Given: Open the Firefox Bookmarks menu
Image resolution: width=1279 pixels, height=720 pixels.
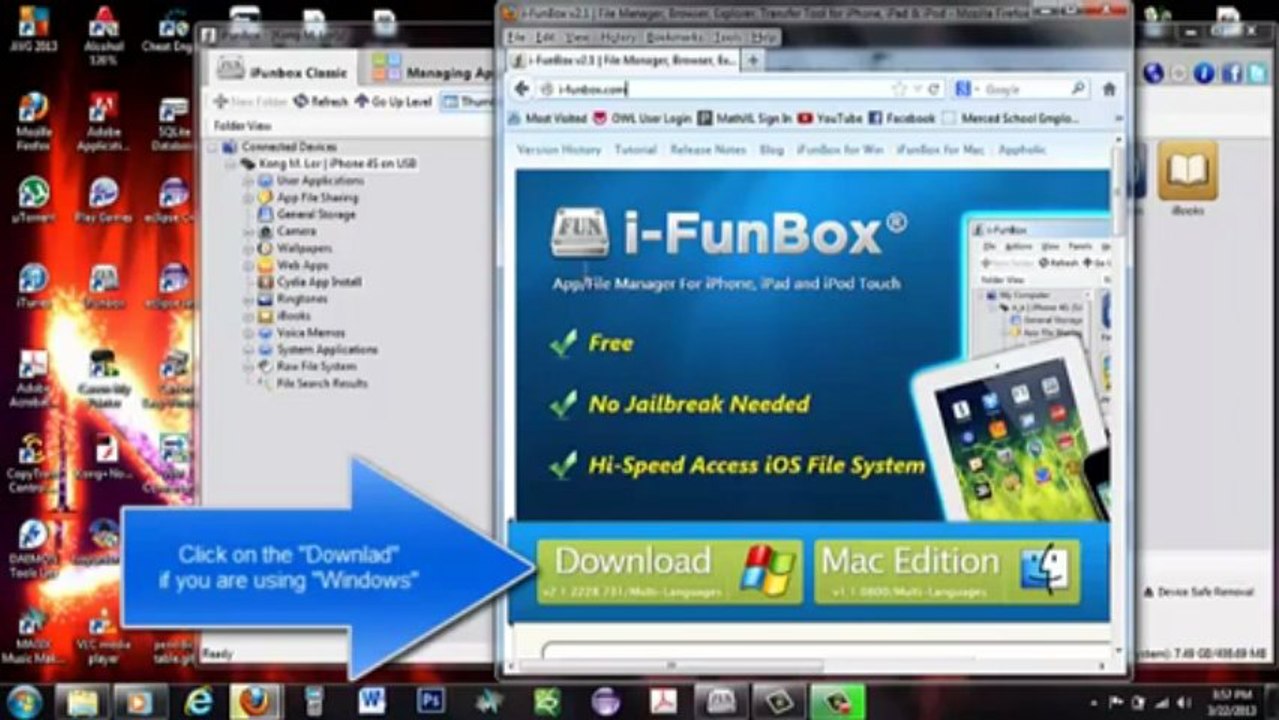Looking at the screenshot, I should click(675, 37).
